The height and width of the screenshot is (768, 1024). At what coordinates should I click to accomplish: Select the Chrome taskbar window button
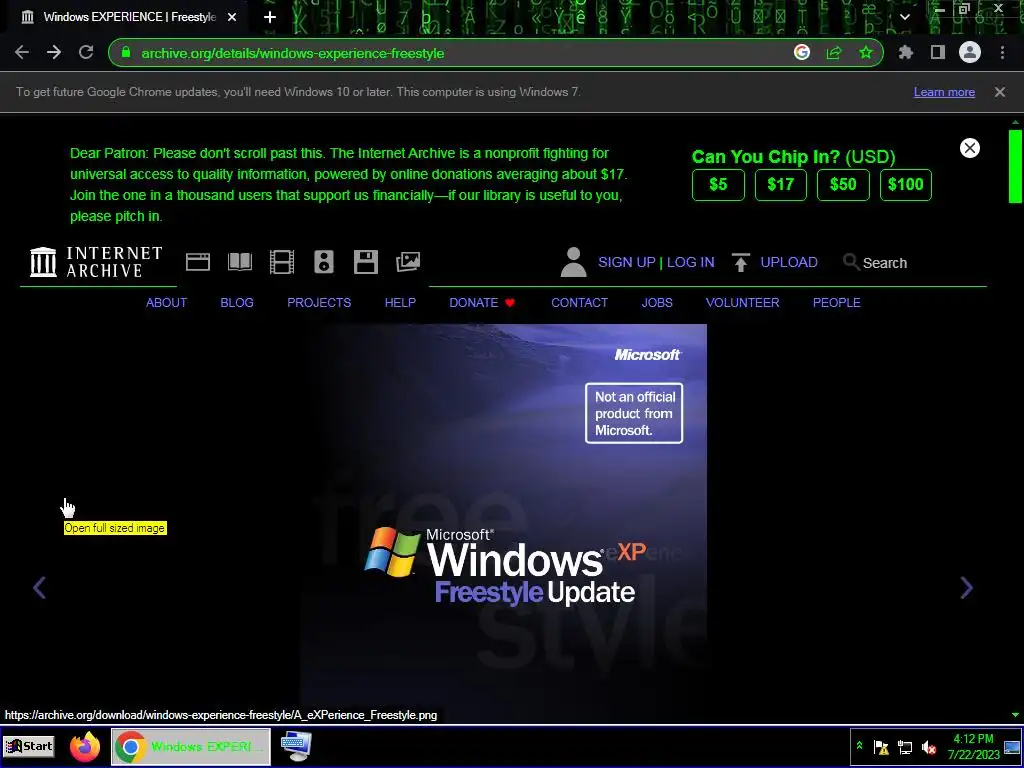191,746
